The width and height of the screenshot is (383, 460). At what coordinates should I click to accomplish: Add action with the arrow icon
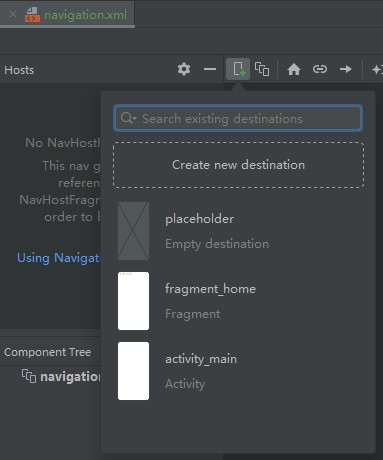coord(346,69)
